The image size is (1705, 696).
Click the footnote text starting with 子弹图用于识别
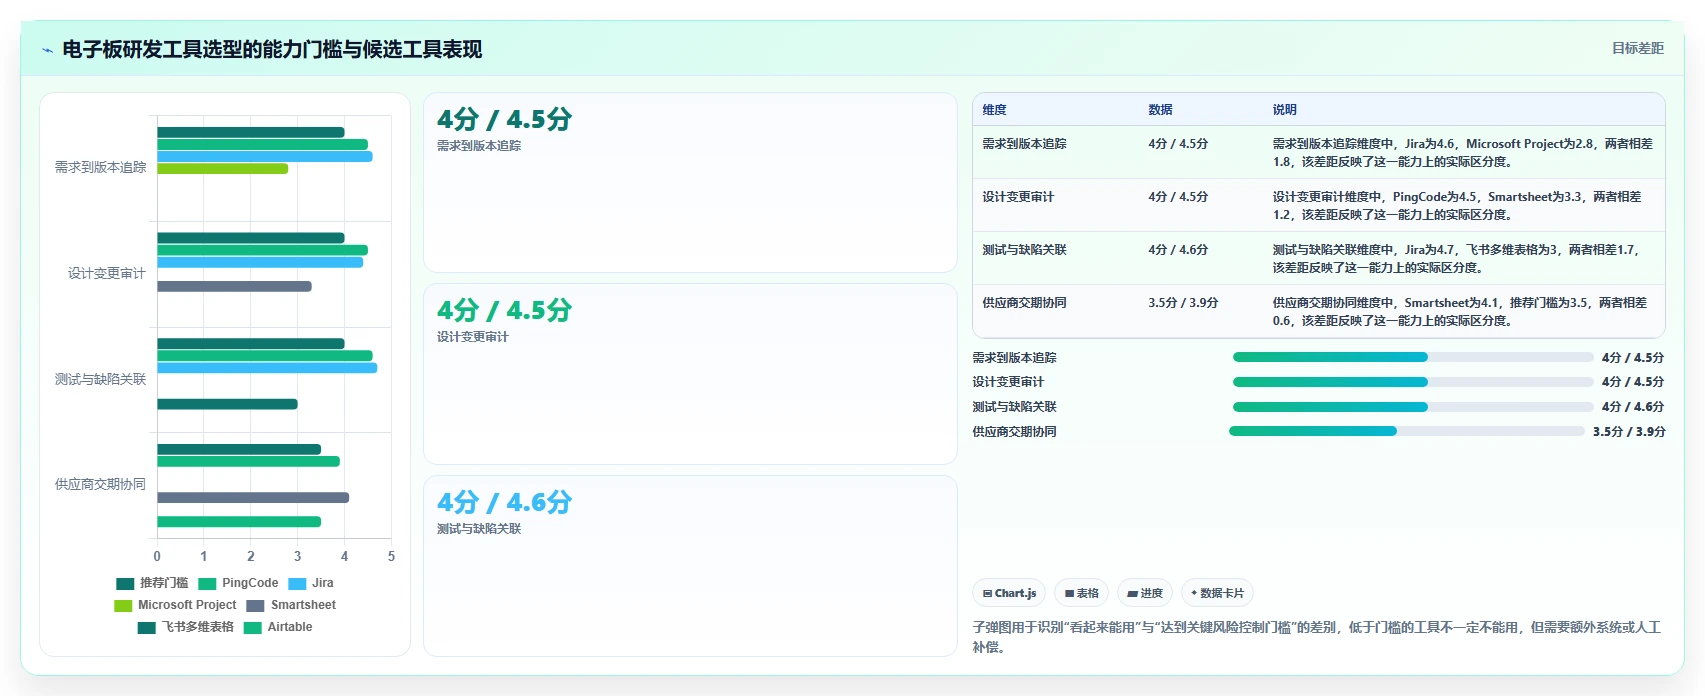[x=1317, y=637]
